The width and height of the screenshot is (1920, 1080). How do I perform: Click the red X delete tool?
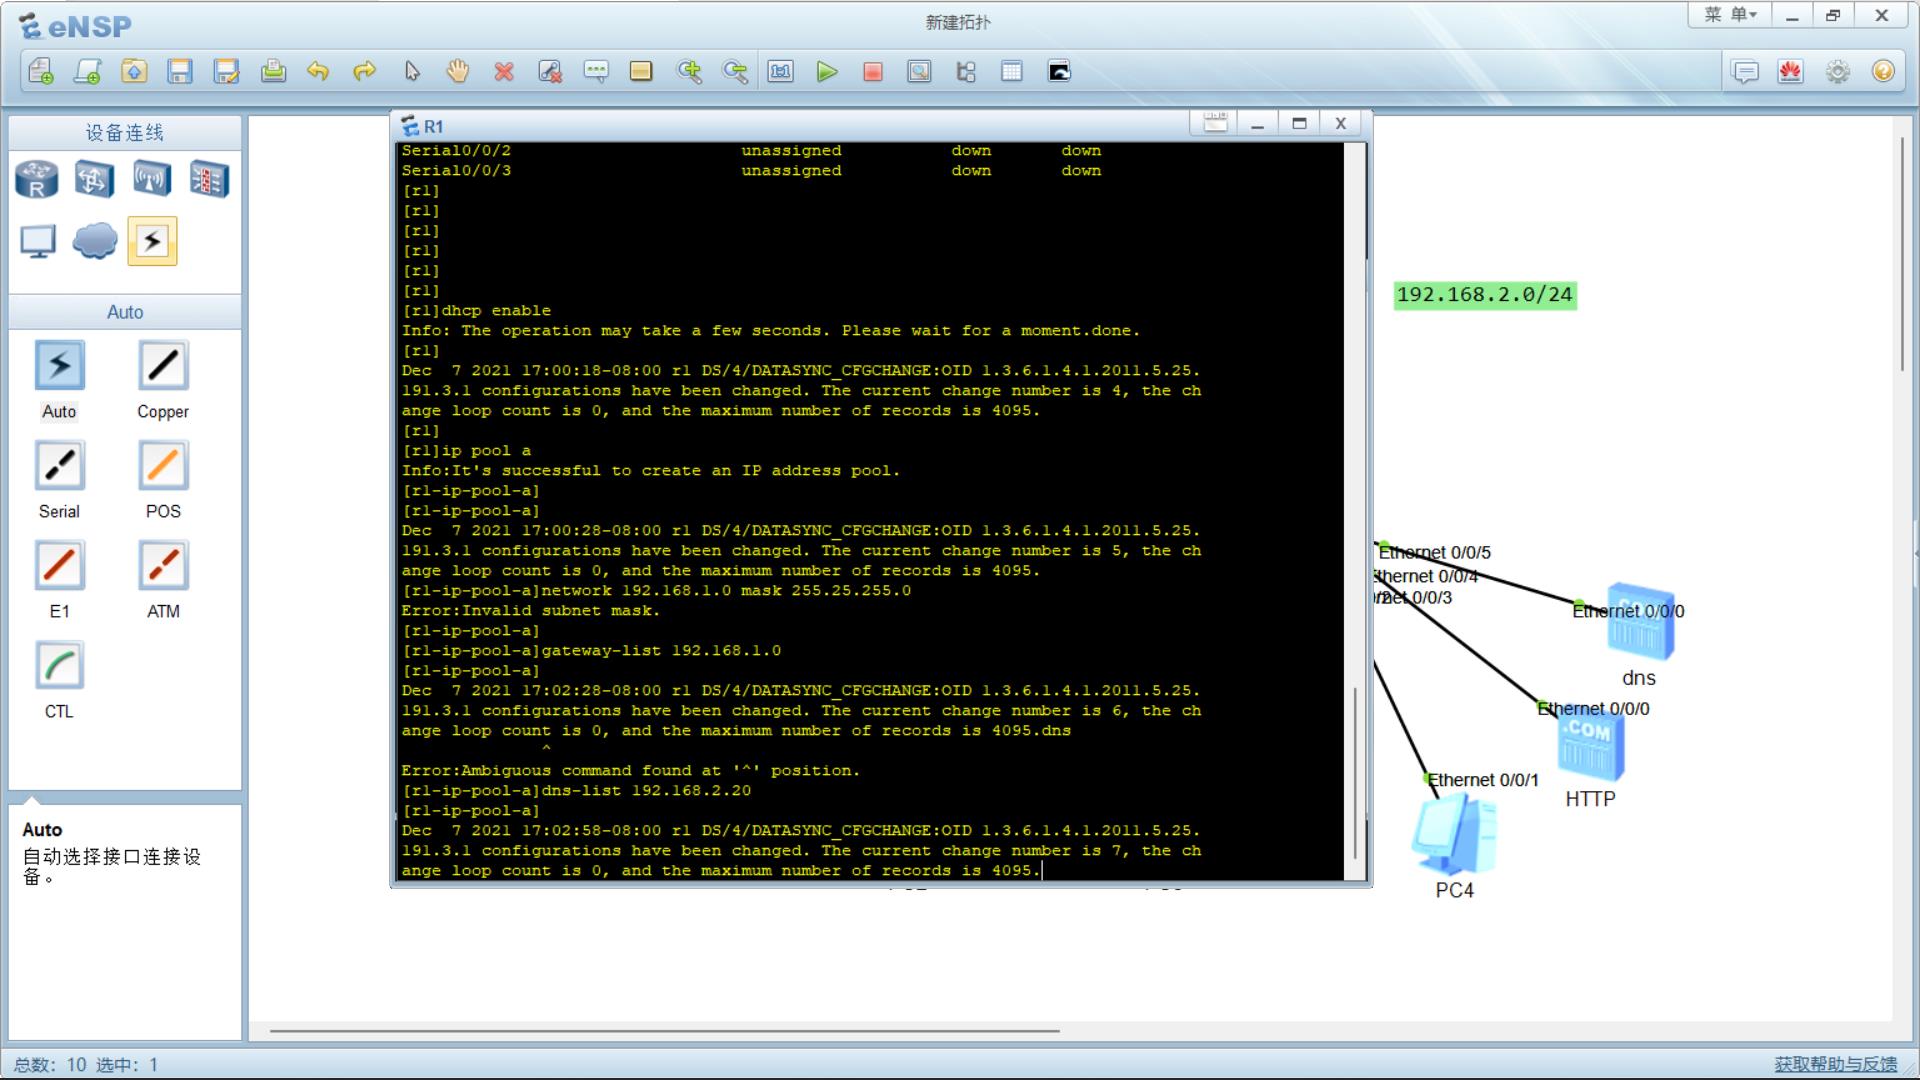(x=504, y=71)
